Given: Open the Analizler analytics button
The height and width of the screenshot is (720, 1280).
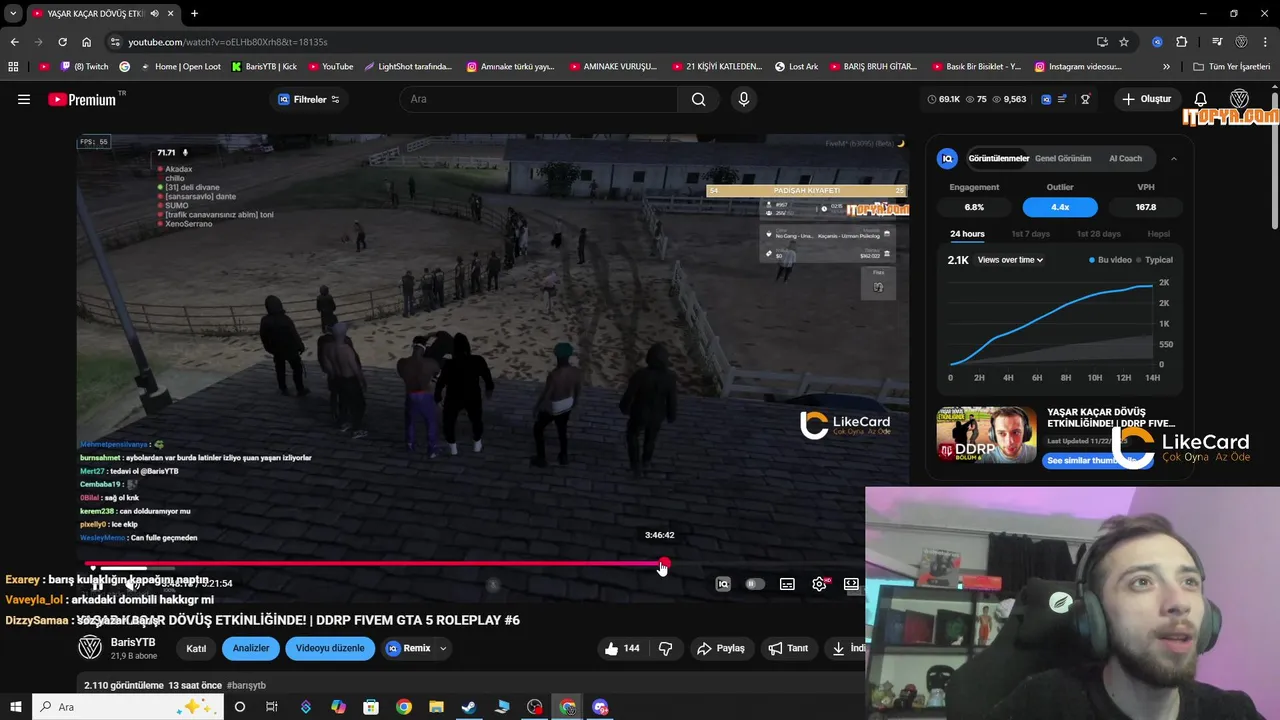Looking at the screenshot, I should click(x=251, y=648).
